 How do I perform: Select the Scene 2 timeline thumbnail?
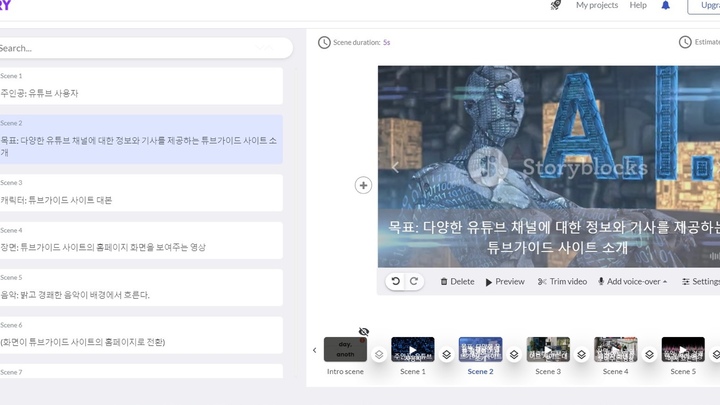point(480,349)
